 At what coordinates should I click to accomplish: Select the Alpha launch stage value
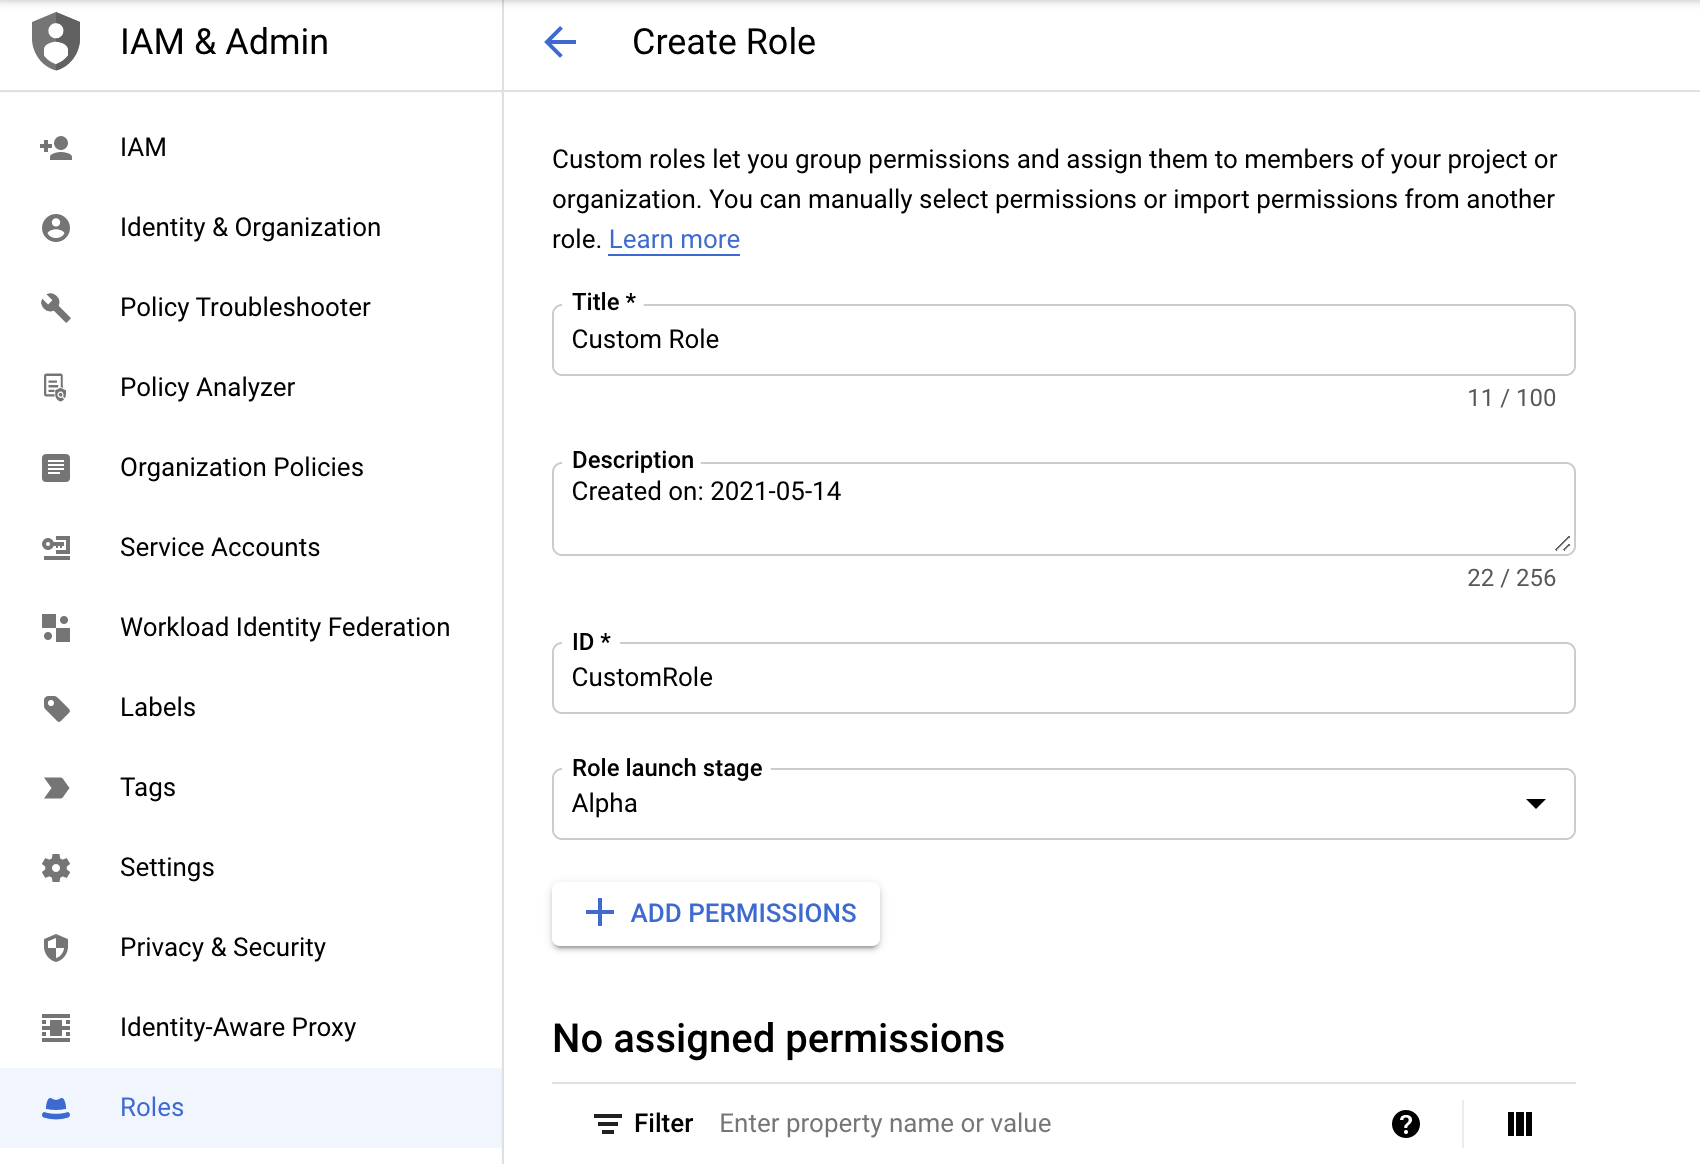pyautogui.click(x=604, y=804)
